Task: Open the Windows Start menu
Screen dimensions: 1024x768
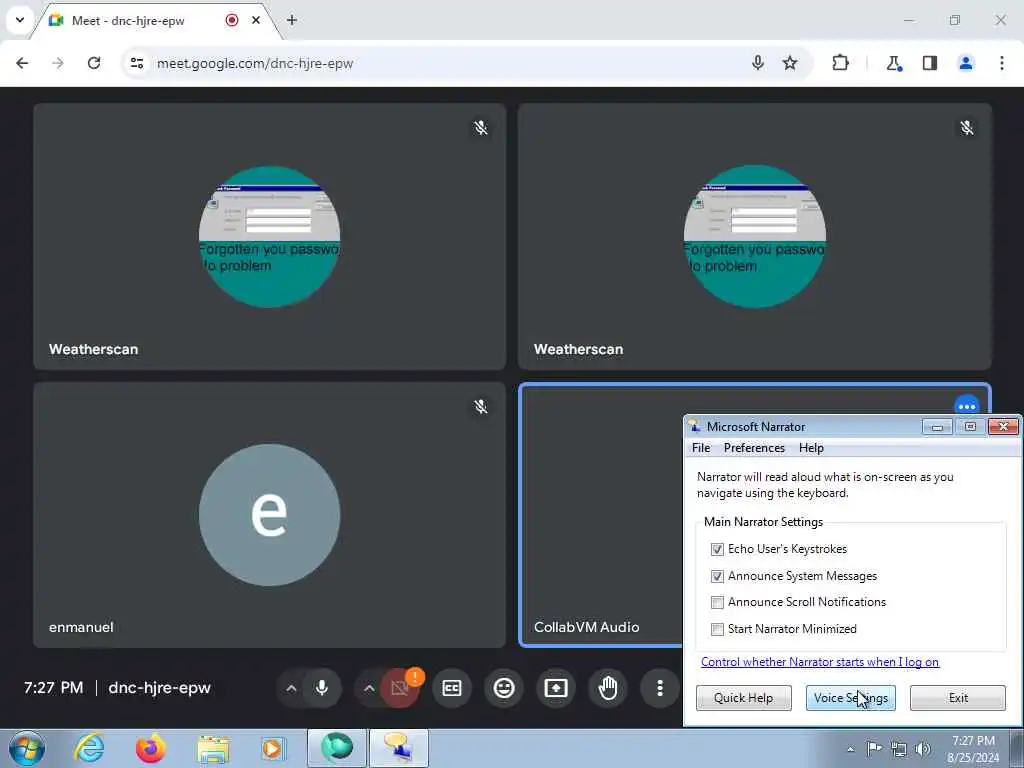Action: [x=27, y=748]
